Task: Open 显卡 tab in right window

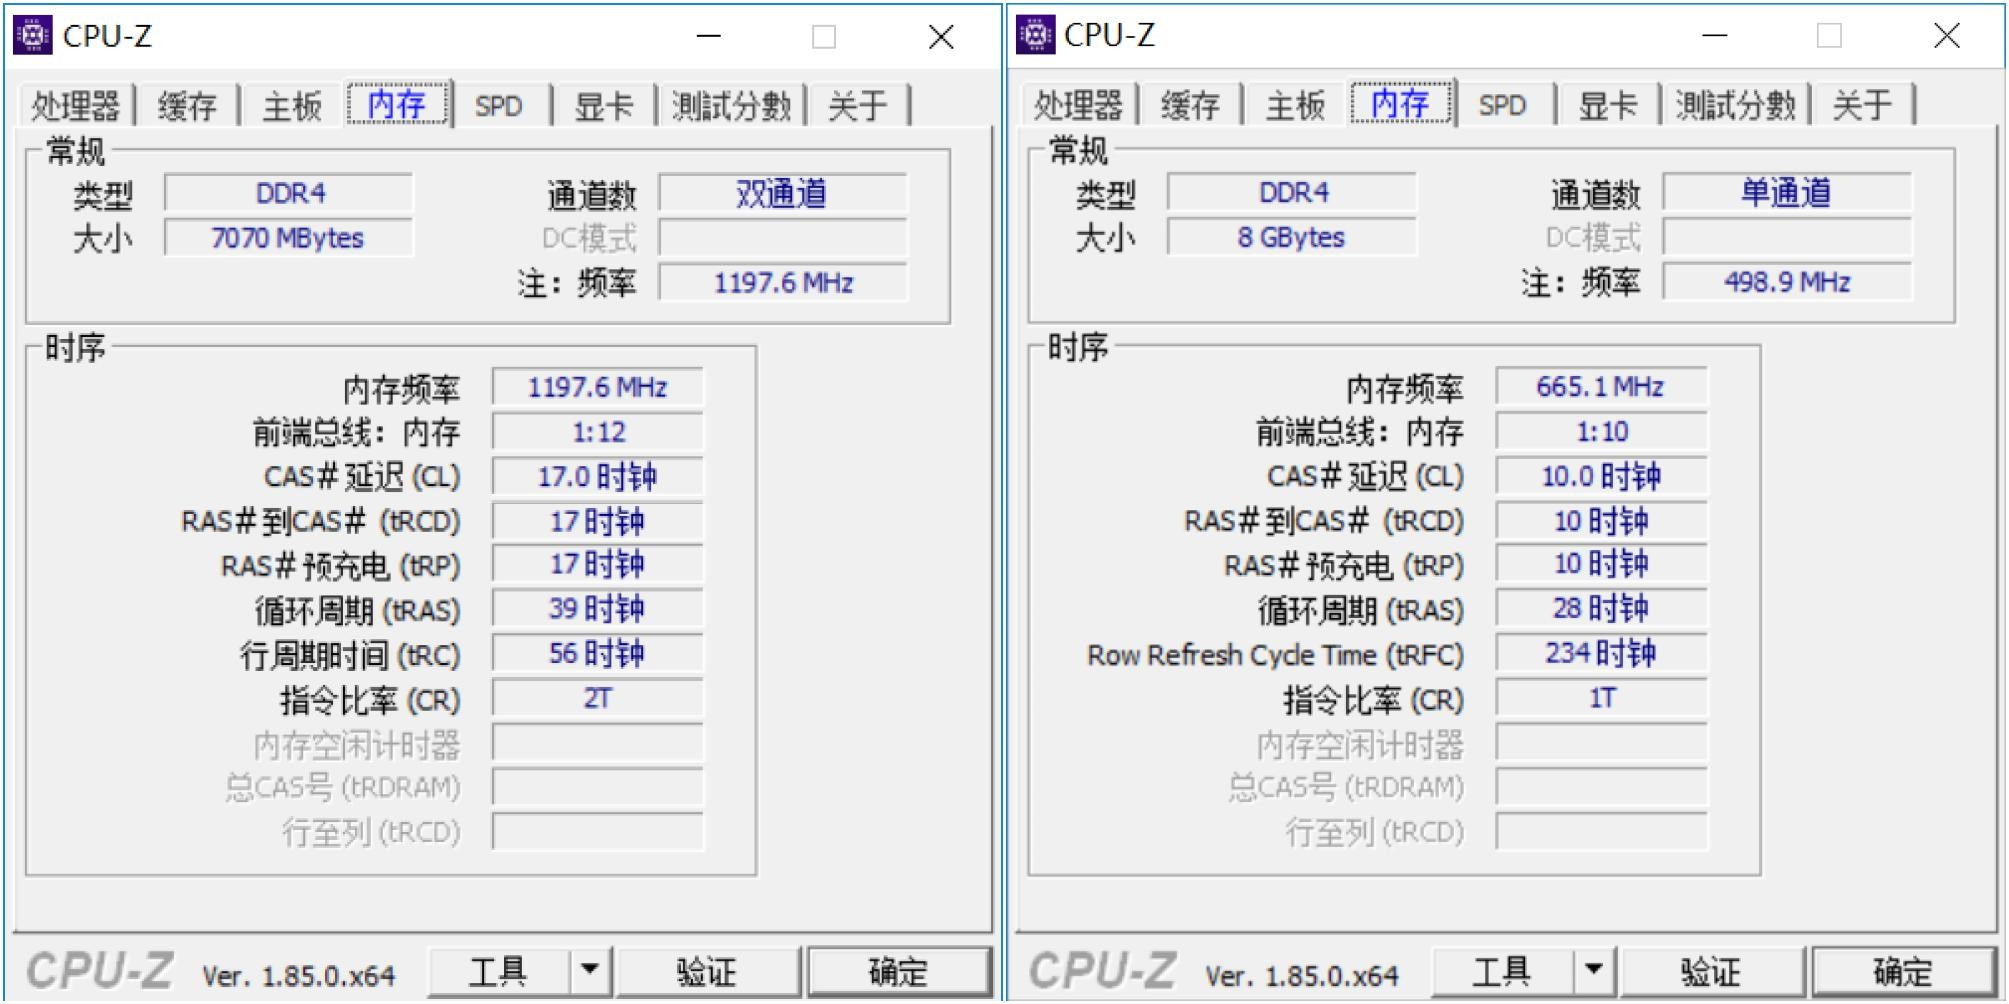Action: [x=1607, y=104]
